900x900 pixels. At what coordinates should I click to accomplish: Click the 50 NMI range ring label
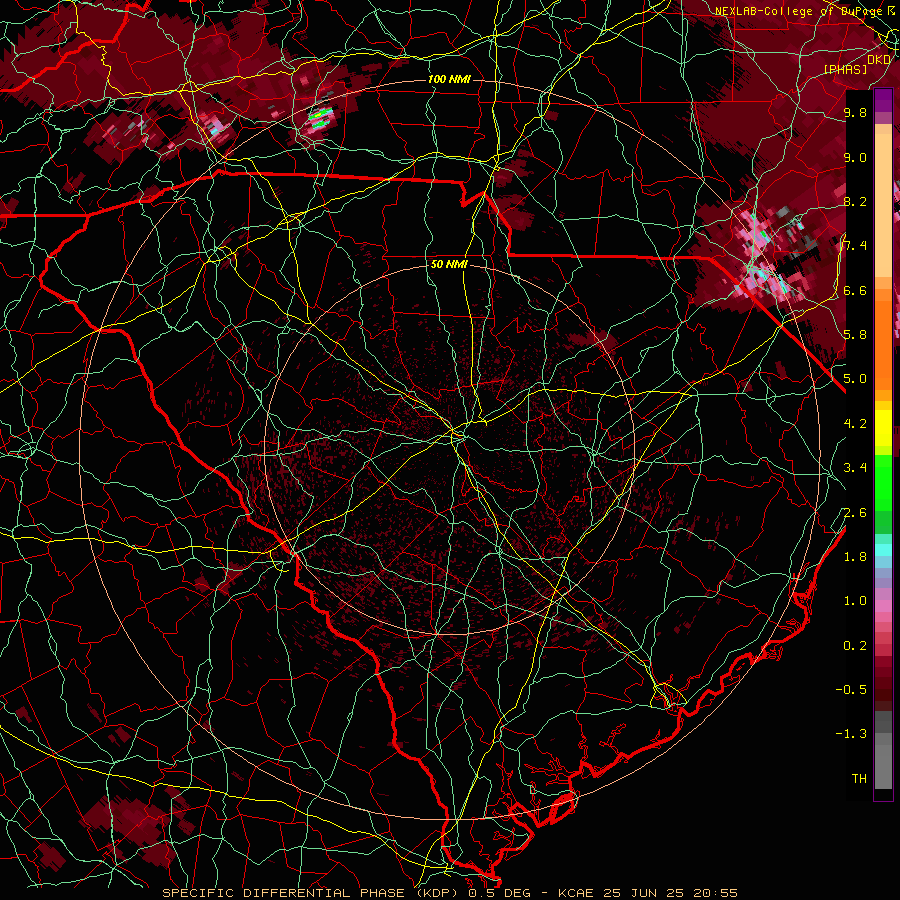[x=449, y=264]
